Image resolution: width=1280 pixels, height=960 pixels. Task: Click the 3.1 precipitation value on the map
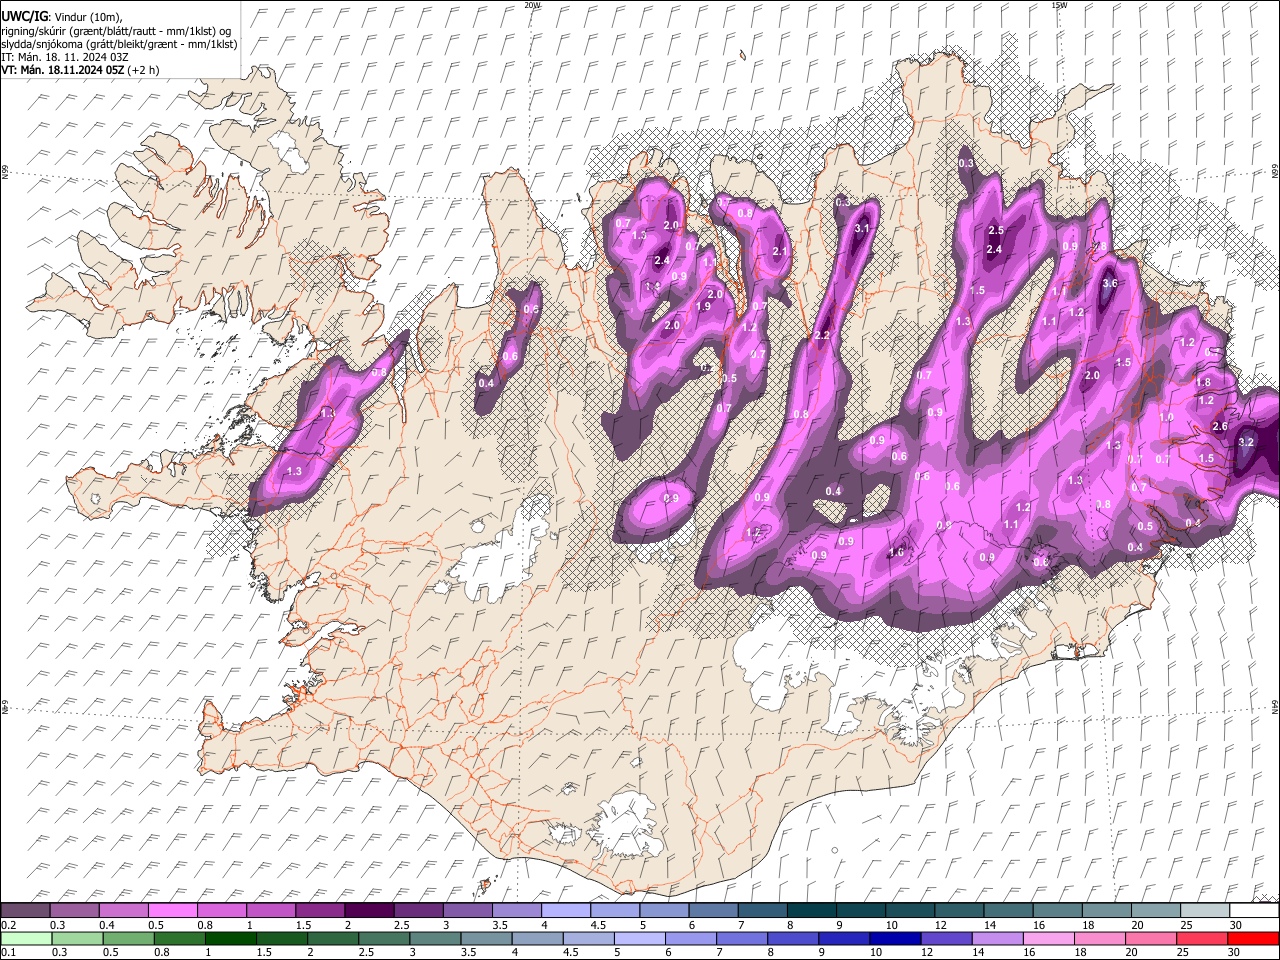[864, 229]
